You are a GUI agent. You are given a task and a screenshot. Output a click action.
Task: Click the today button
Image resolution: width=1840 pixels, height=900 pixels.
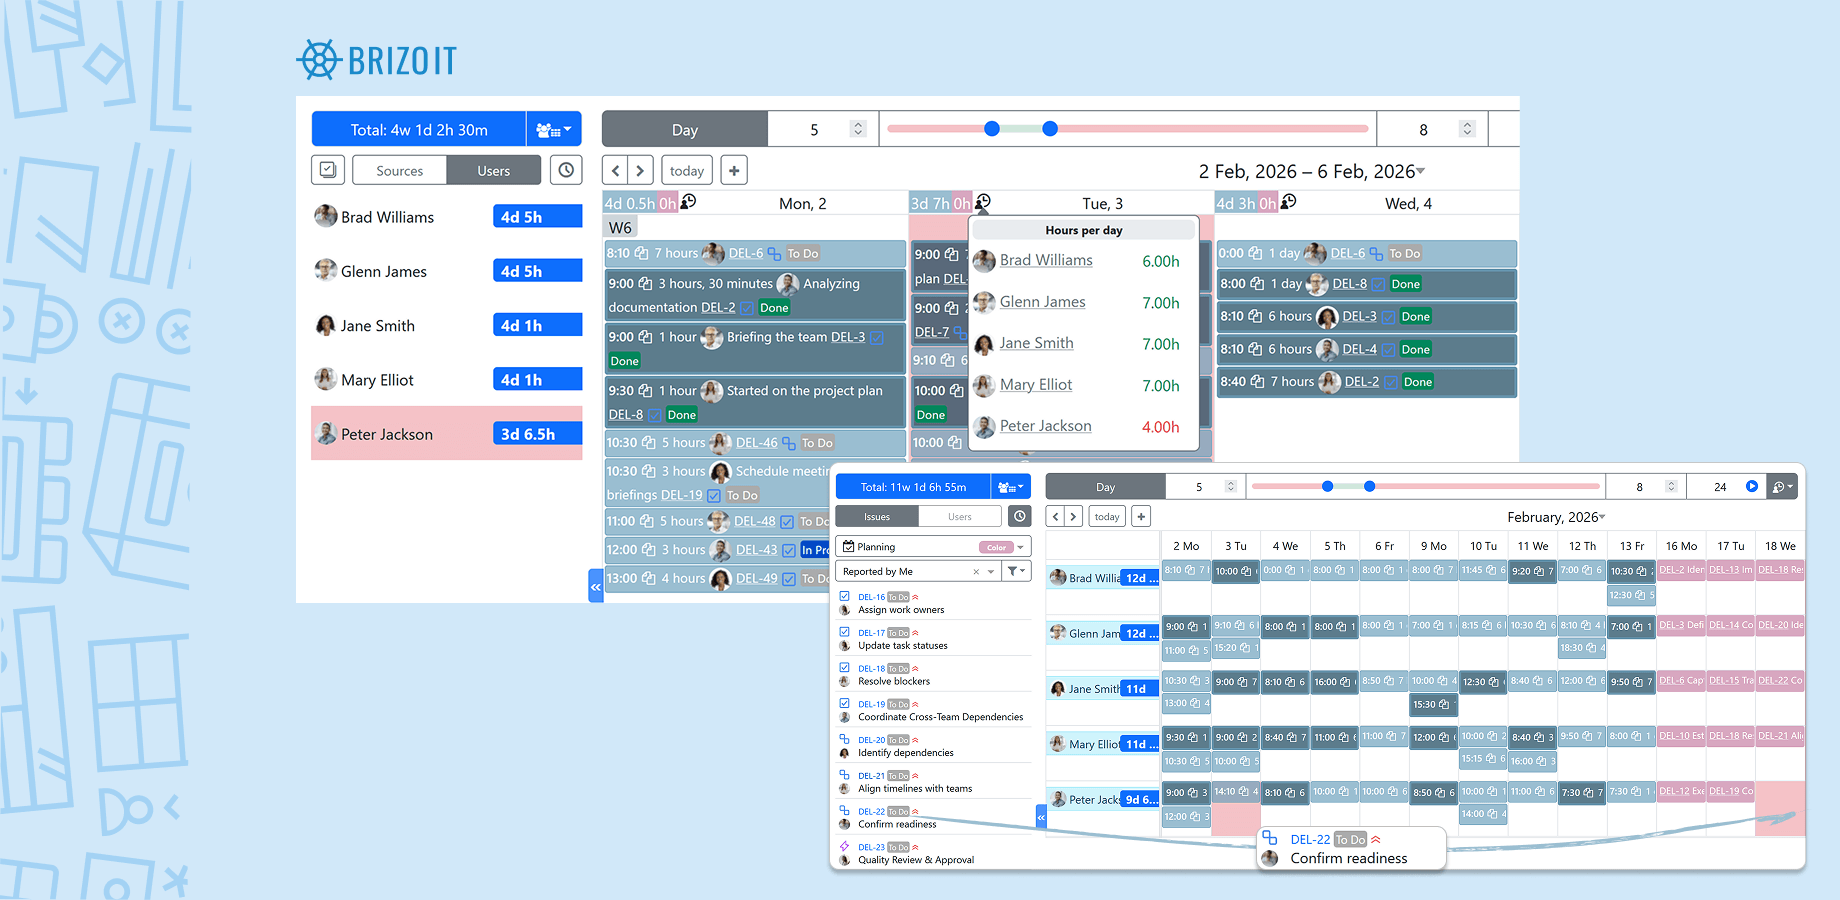(x=686, y=169)
